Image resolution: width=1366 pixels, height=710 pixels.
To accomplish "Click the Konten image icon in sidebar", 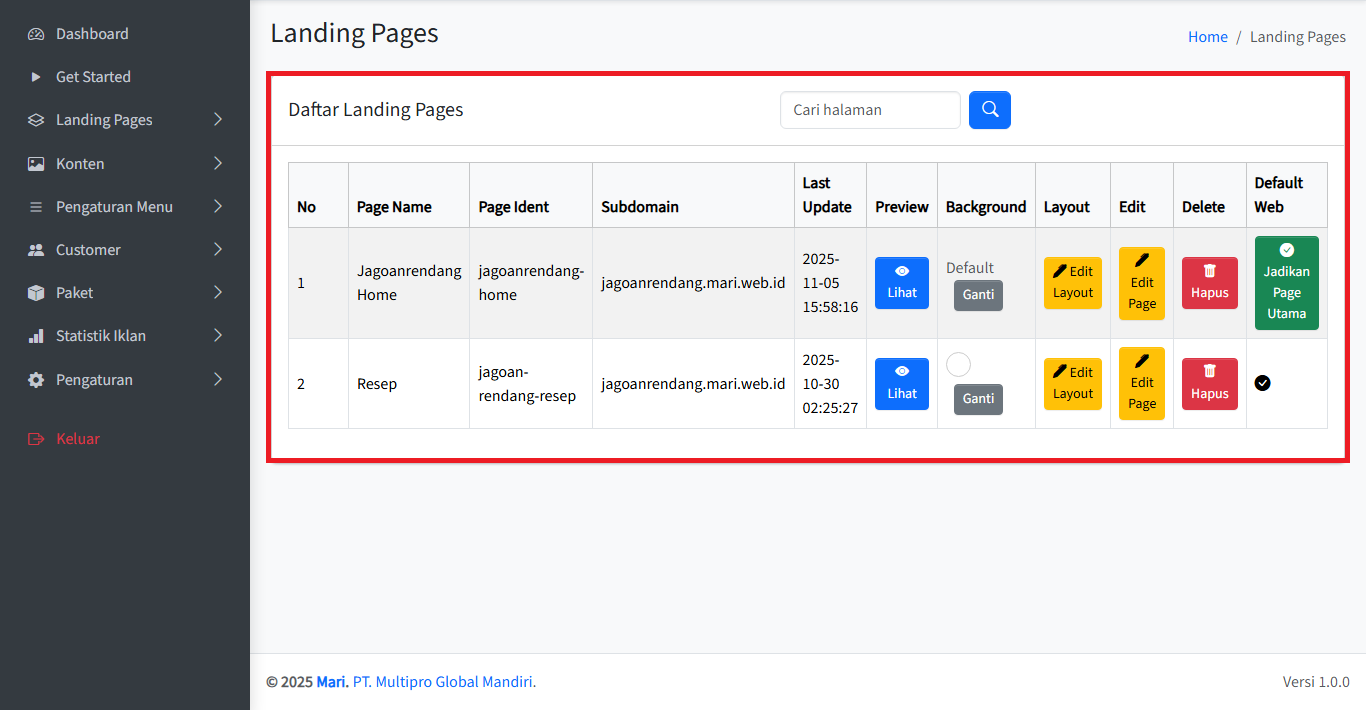I will point(36,164).
